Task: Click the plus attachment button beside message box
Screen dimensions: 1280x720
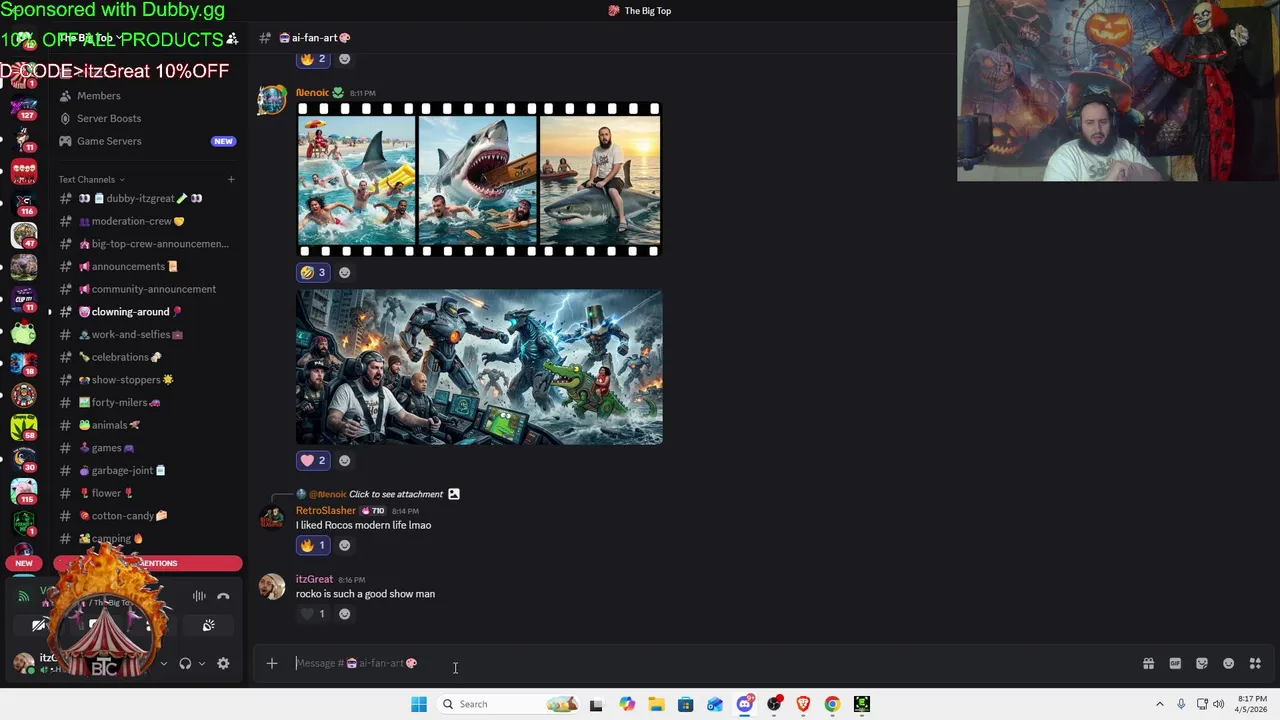Action: point(271,663)
